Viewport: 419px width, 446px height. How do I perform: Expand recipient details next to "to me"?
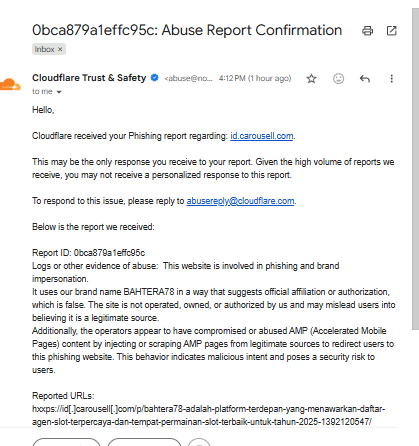tap(59, 92)
